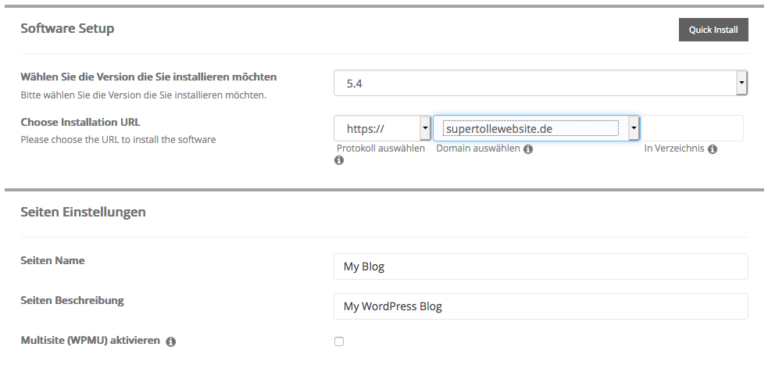The image size is (768, 379).
Task: Click the info icon next to Multisite (WPMU) aktivieren
Action: pyautogui.click(x=170, y=341)
